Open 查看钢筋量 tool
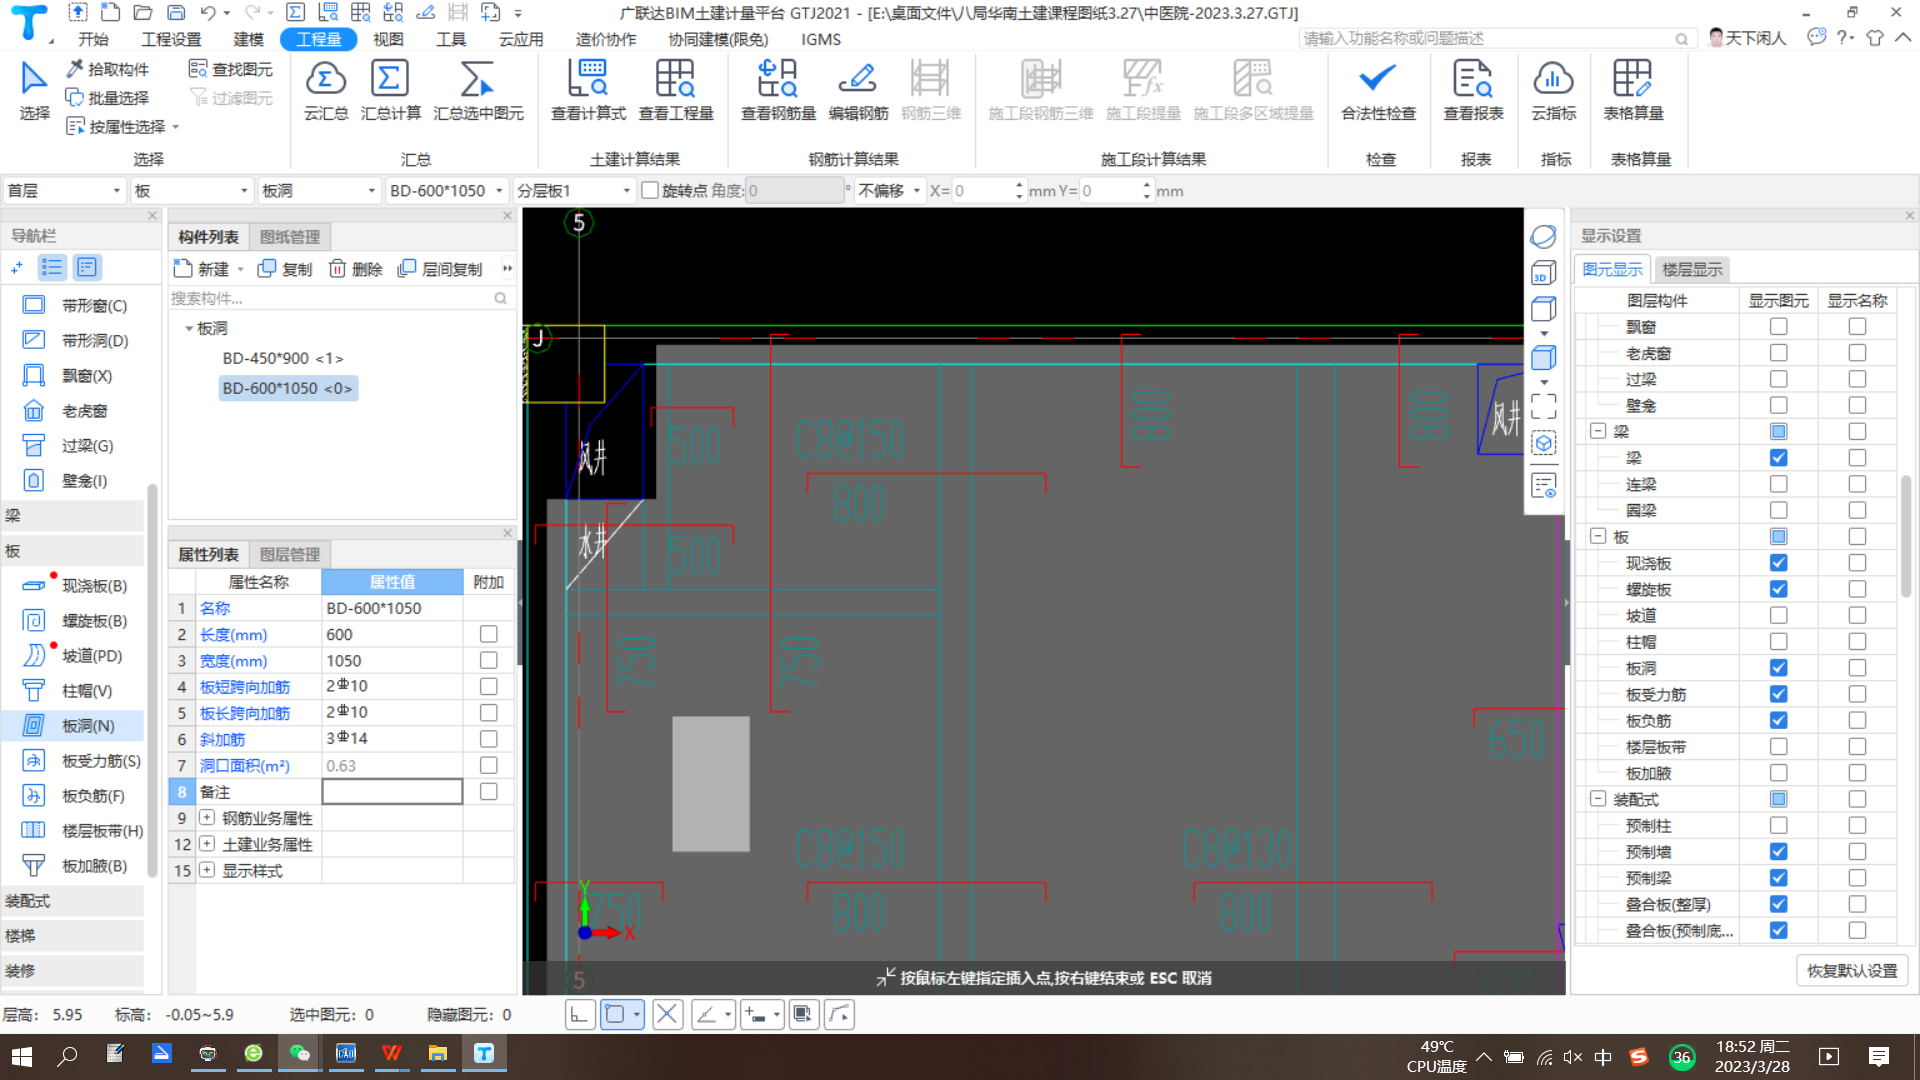 (778, 90)
